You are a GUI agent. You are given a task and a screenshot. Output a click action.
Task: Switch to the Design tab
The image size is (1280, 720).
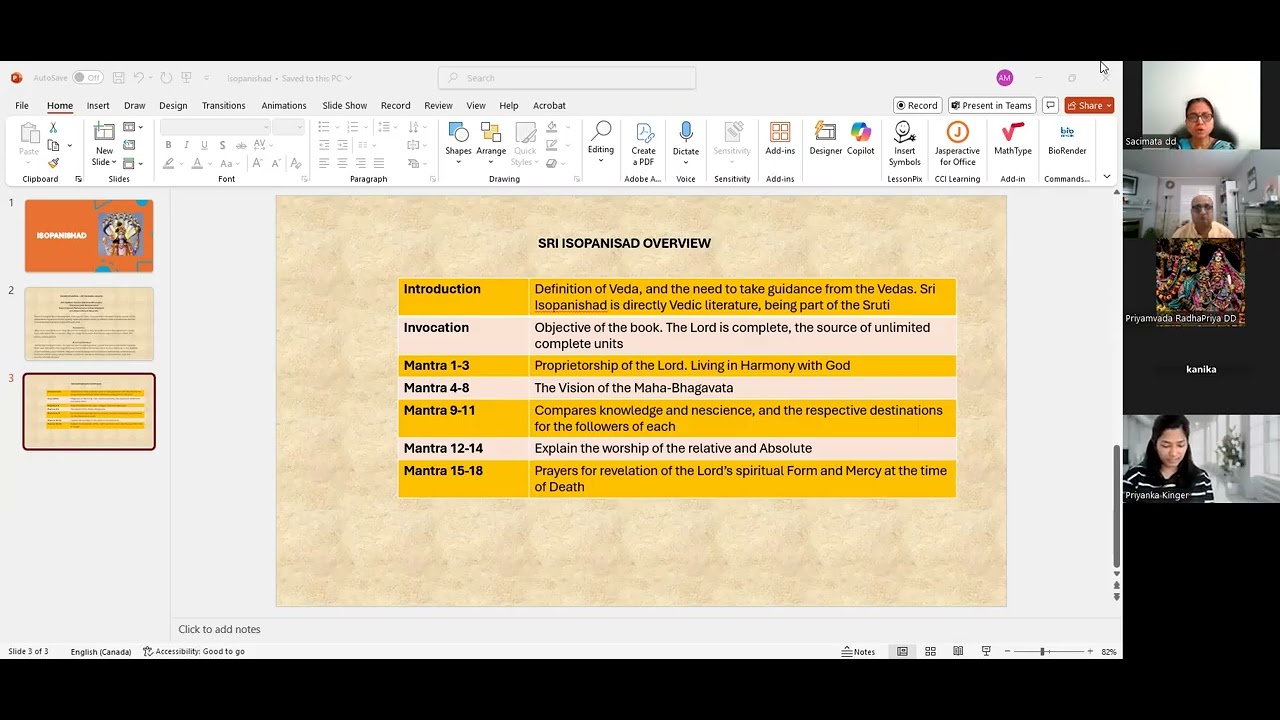(173, 105)
